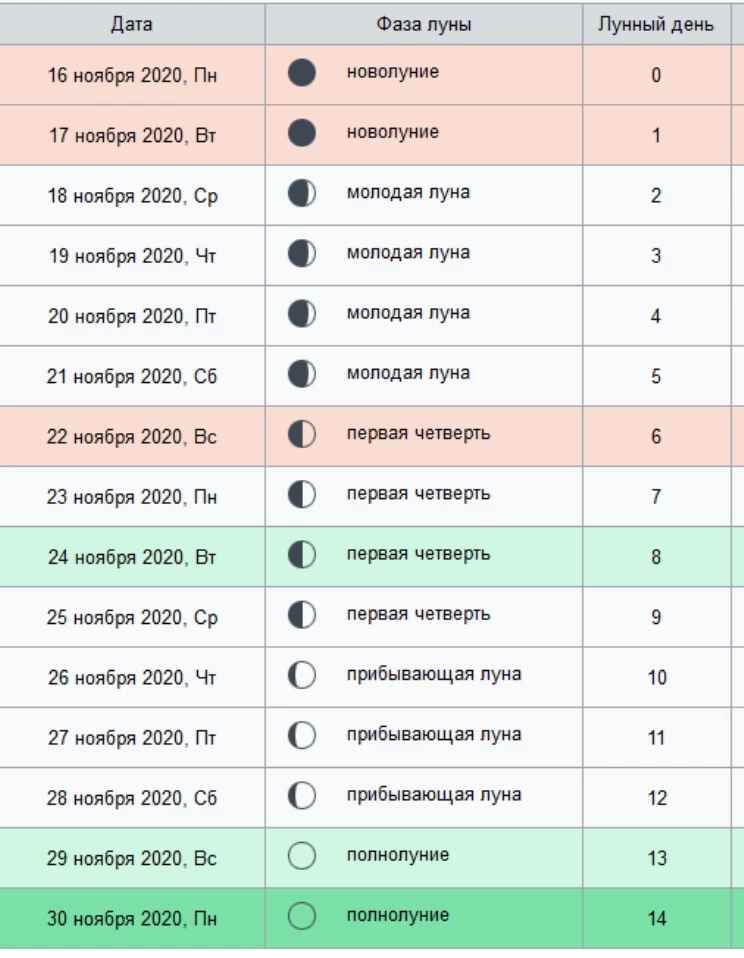Click waxing moon icon for 28 ноября

pos(302,795)
